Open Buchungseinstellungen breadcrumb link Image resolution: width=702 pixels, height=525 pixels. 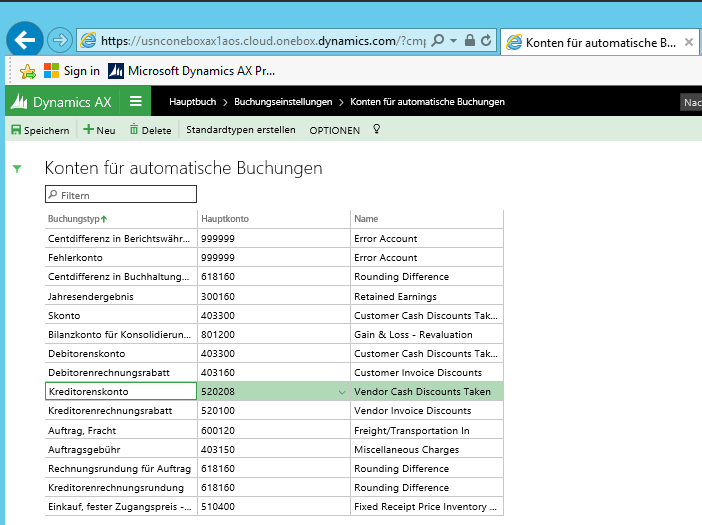coord(282,102)
